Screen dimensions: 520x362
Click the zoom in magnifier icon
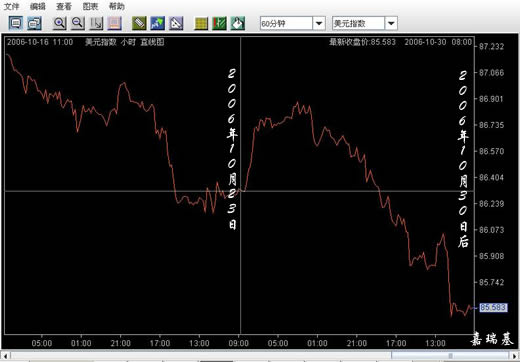[x=60, y=23]
